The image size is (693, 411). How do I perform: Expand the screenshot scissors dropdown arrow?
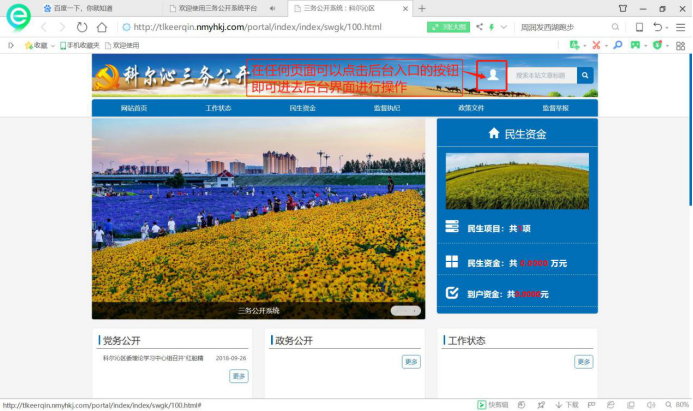point(606,46)
